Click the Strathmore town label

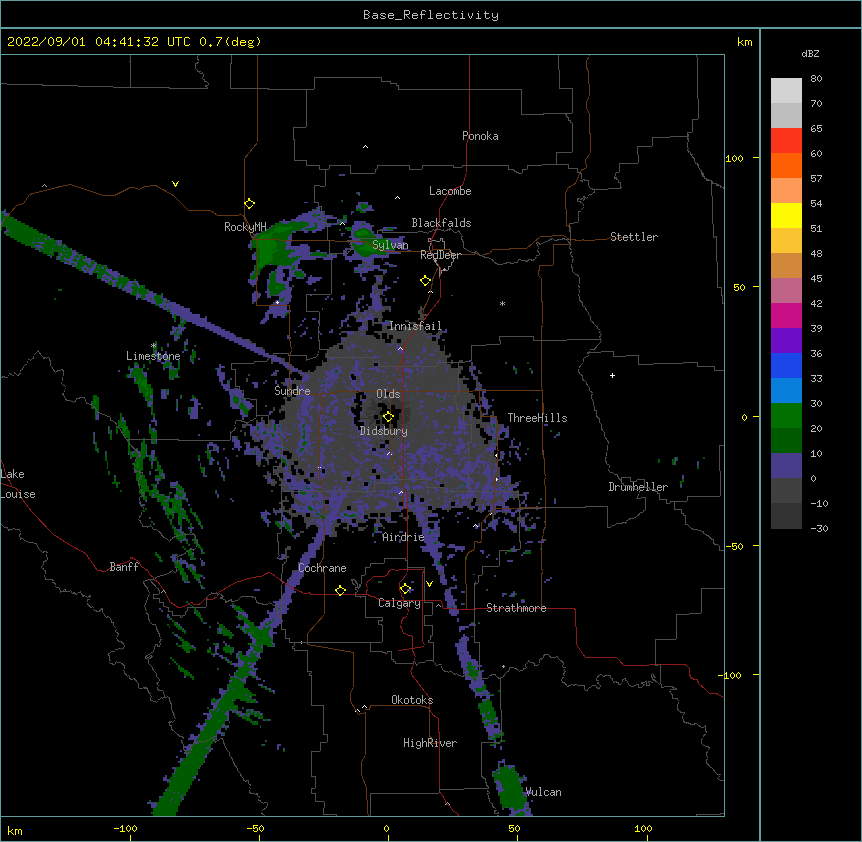coord(516,608)
